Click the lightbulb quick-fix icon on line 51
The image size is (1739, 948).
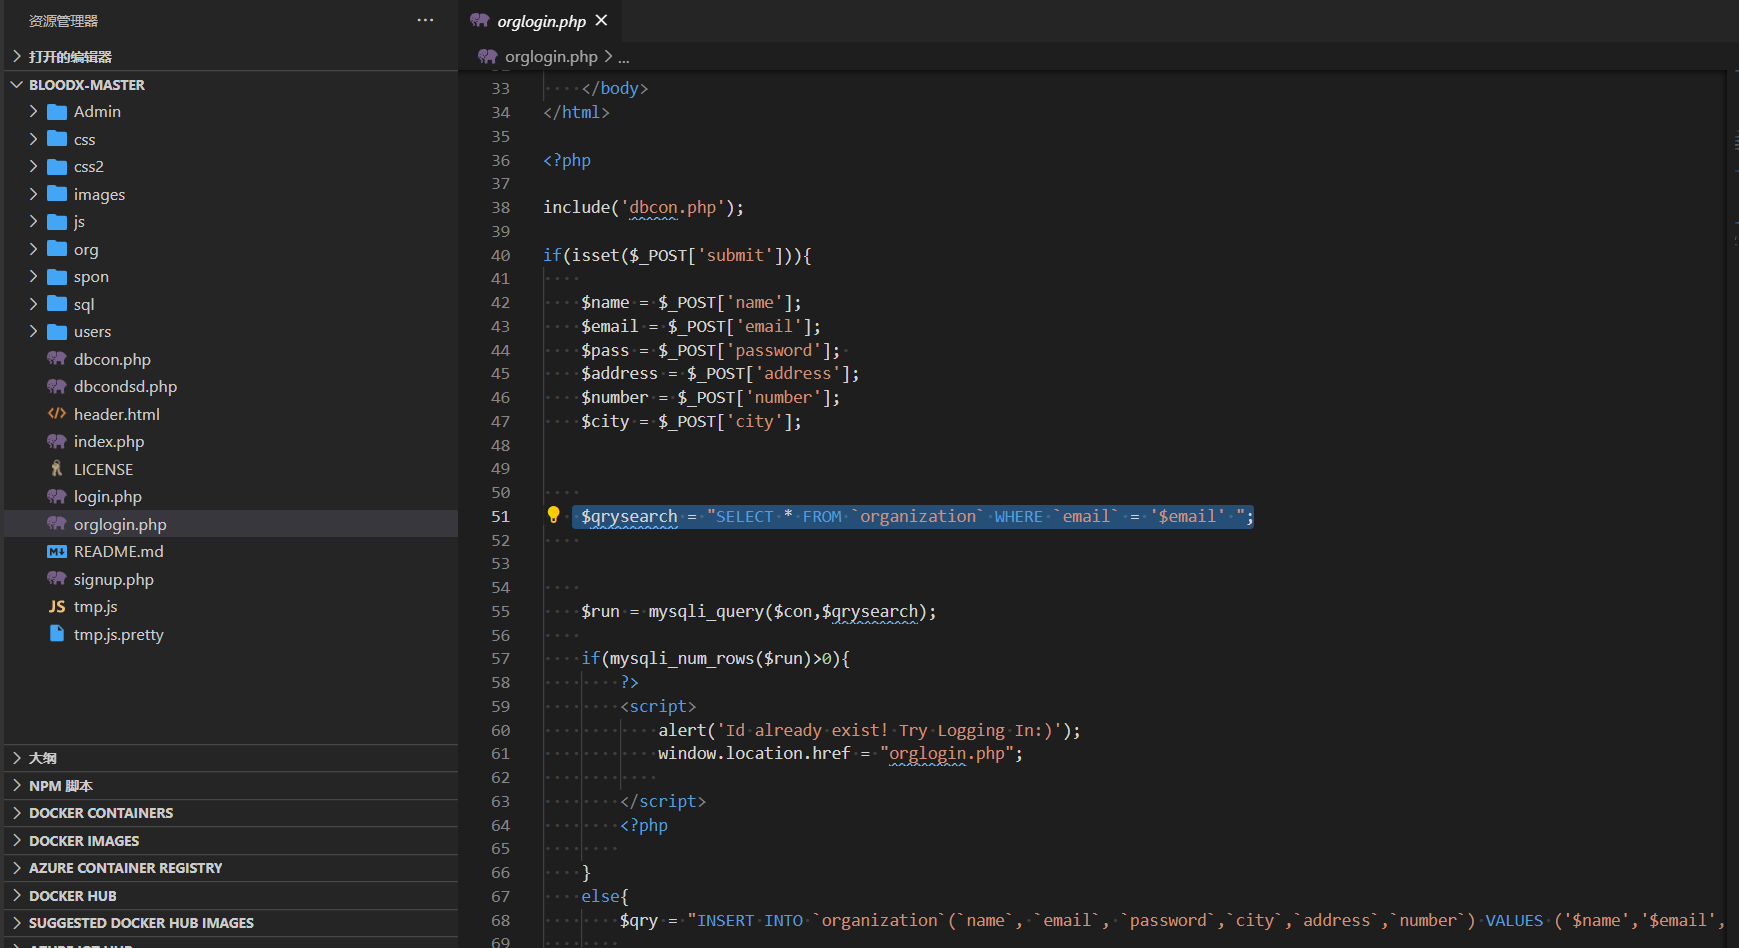[x=553, y=515]
